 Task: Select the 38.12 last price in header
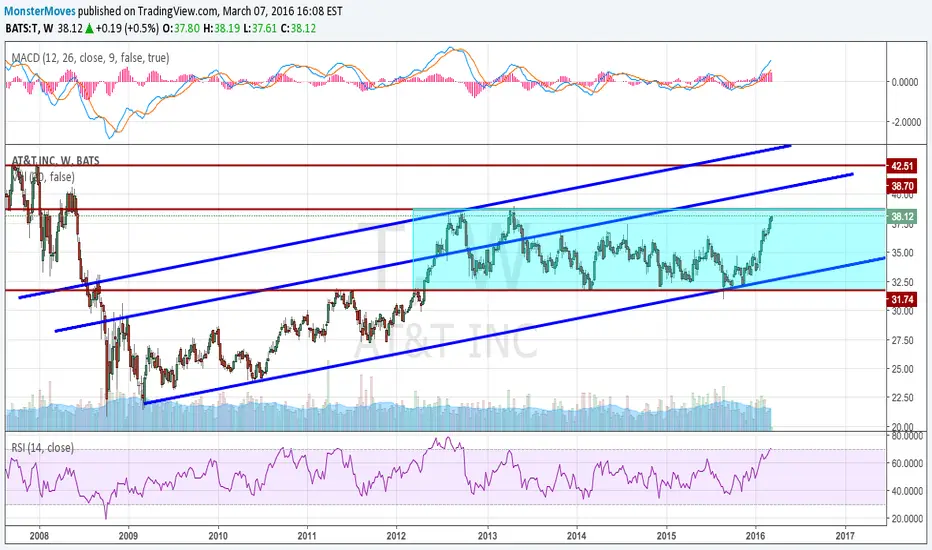point(70,28)
